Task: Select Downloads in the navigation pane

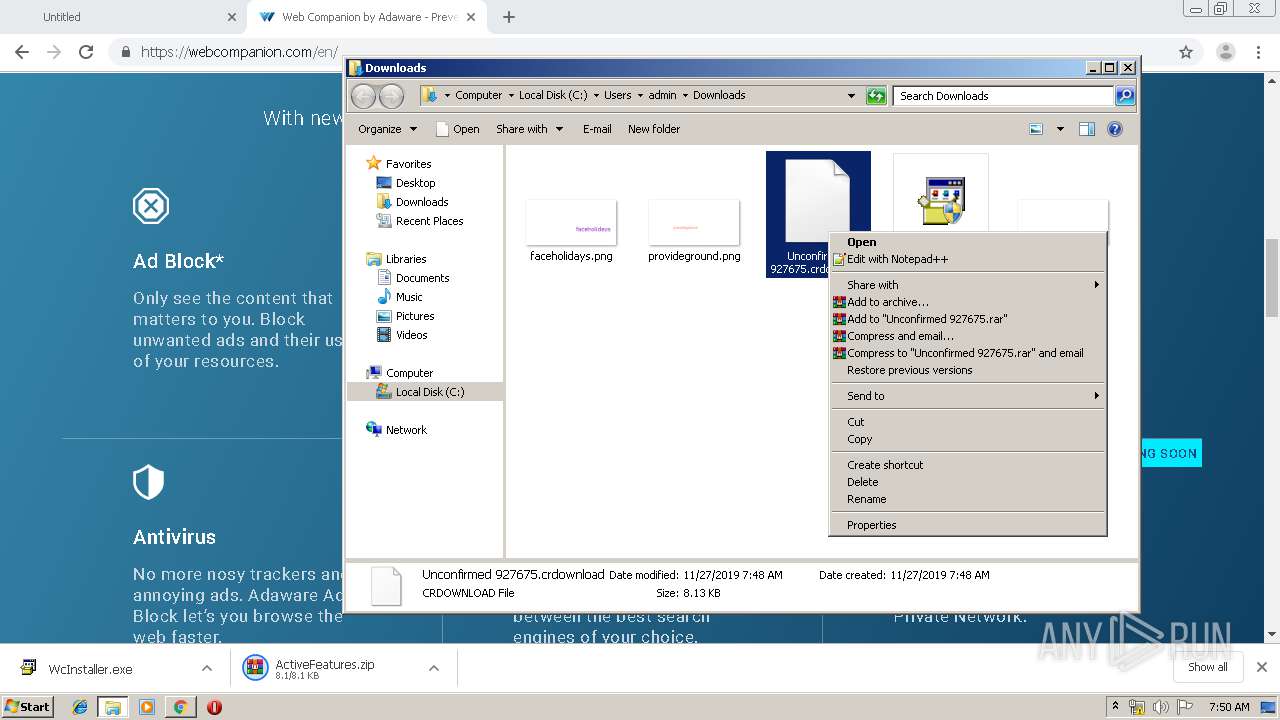Action: click(x=412, y=202)
